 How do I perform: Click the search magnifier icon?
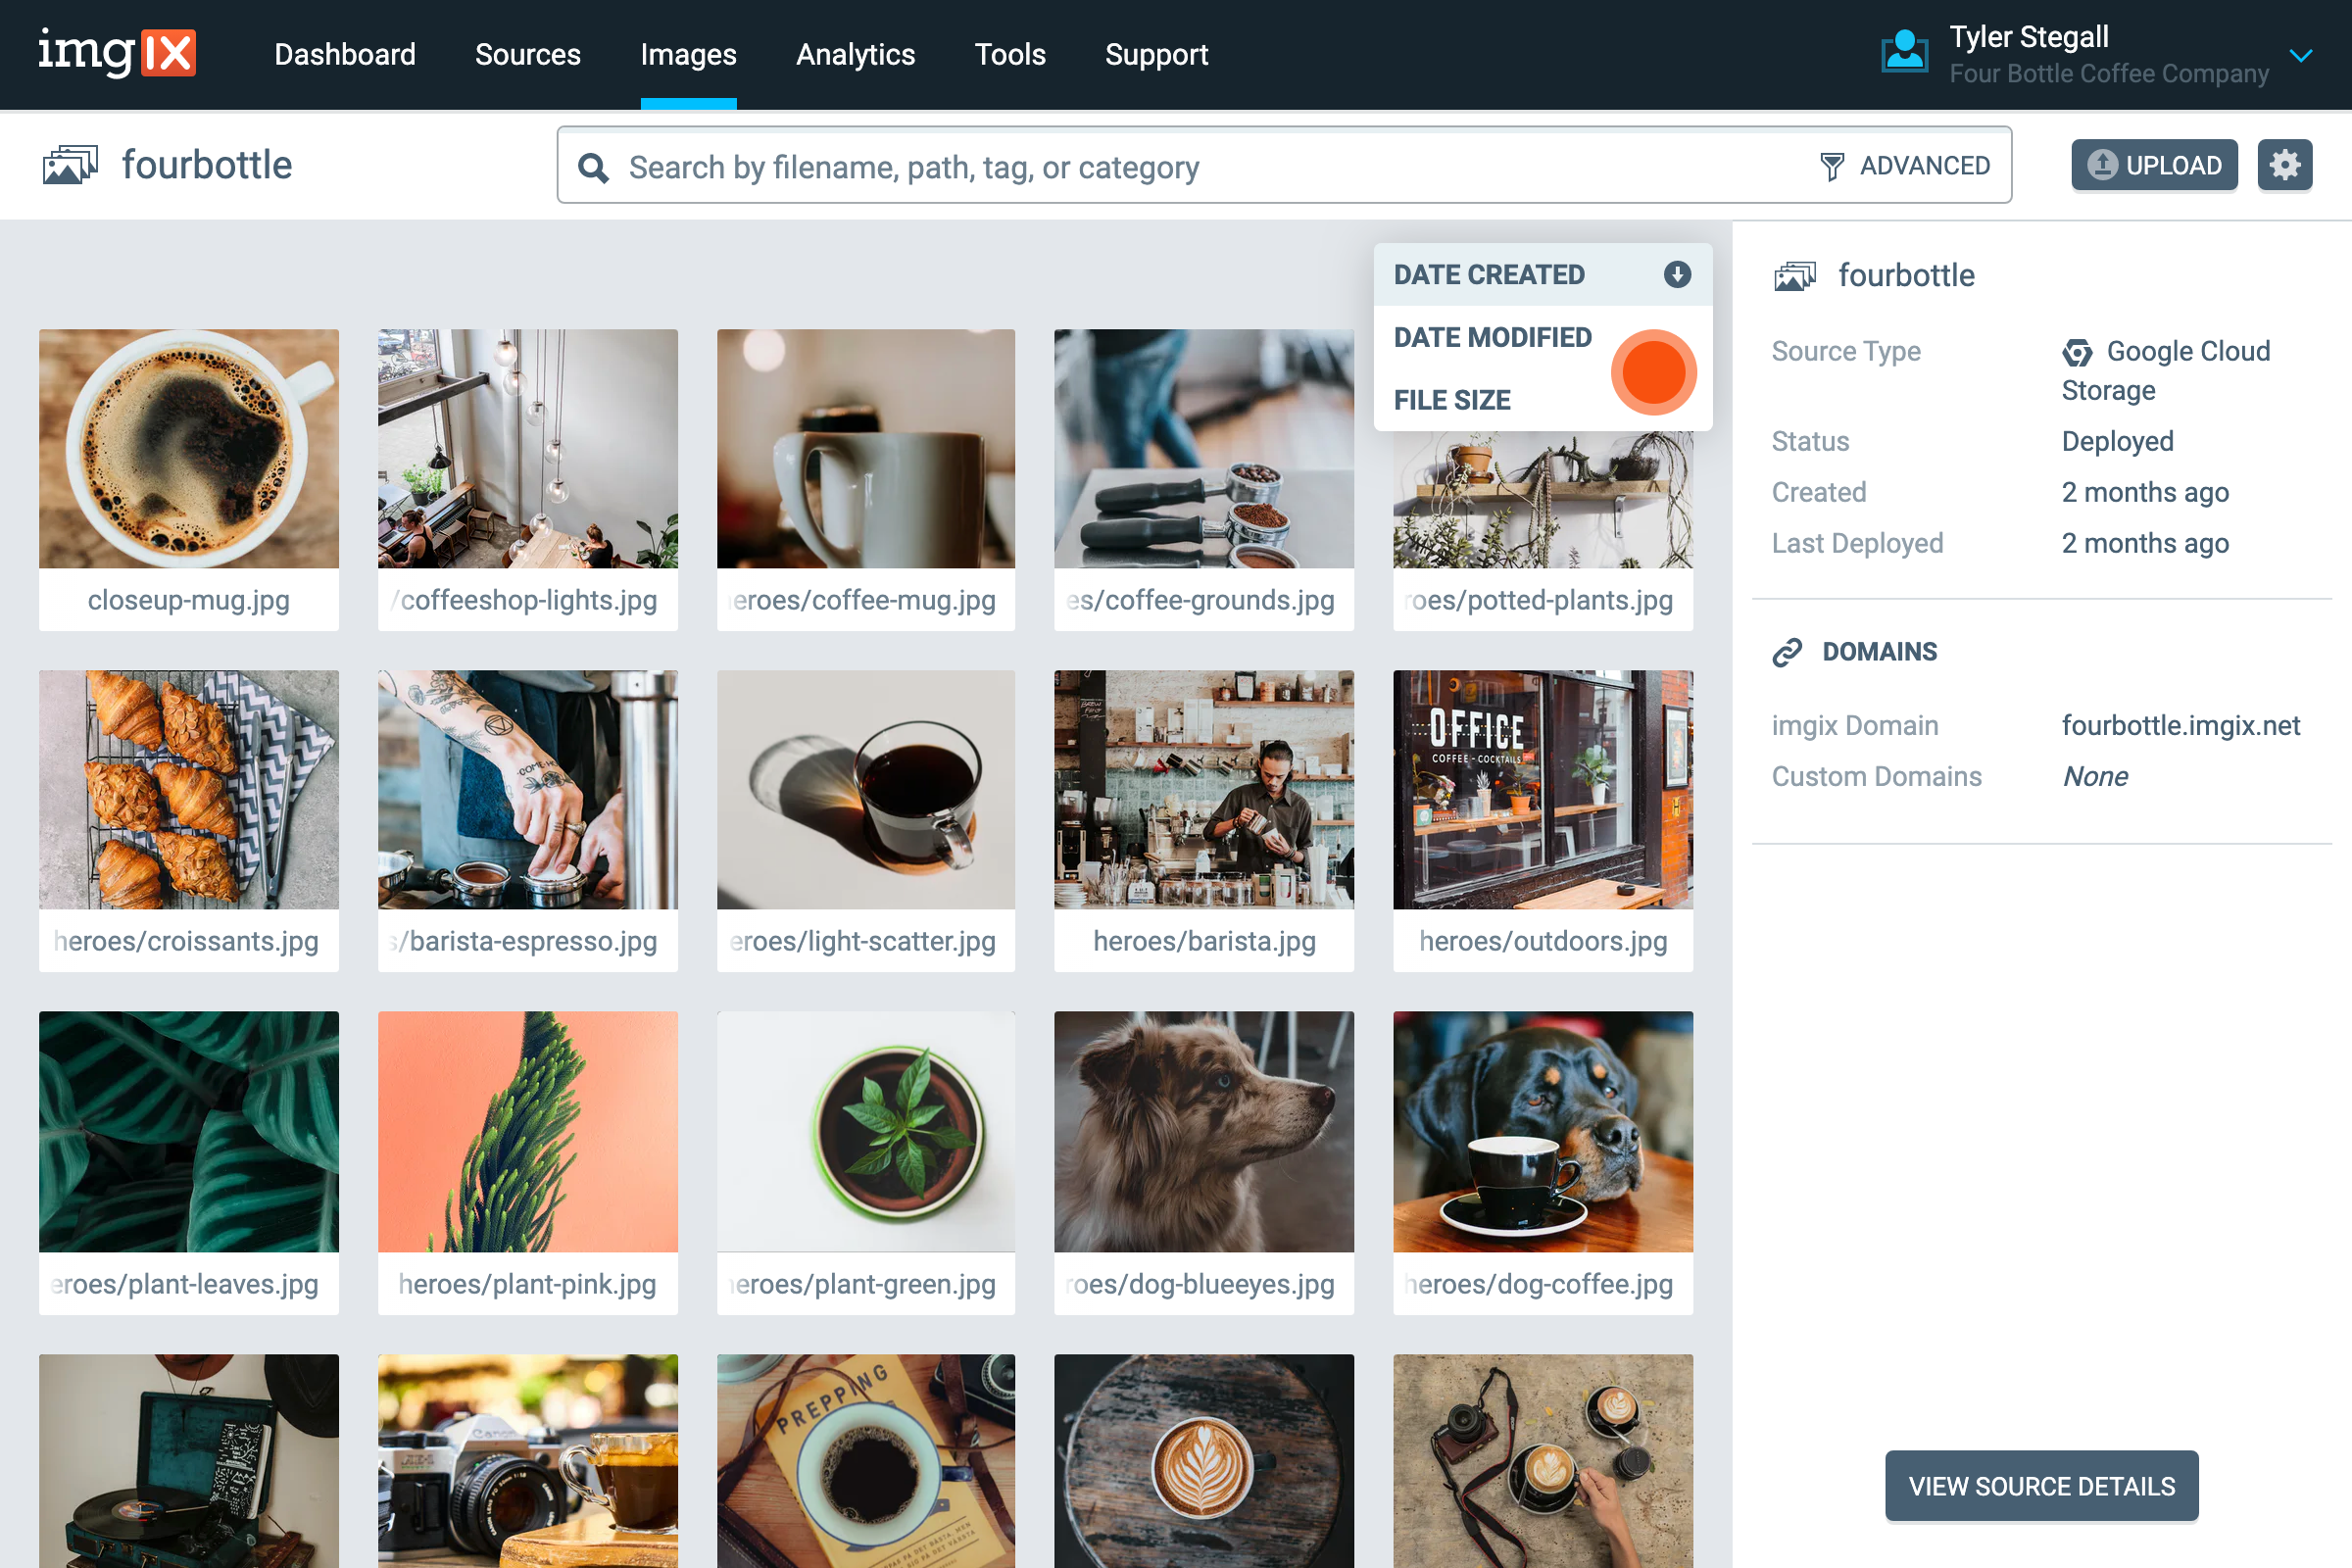click(x=594, y=166)
